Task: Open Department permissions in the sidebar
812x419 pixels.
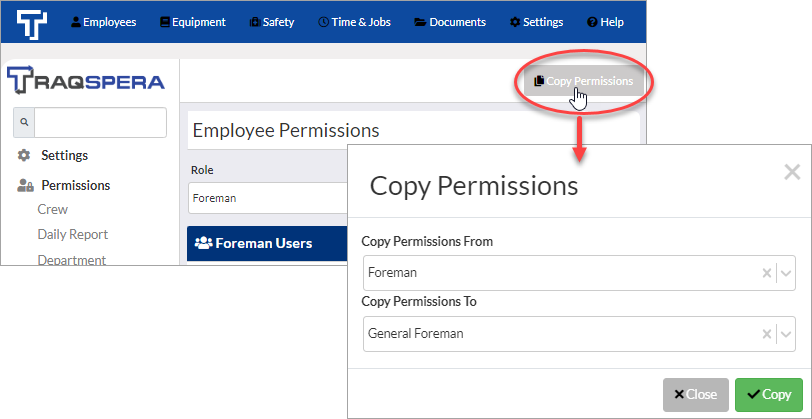Action: tap(72, 259)
